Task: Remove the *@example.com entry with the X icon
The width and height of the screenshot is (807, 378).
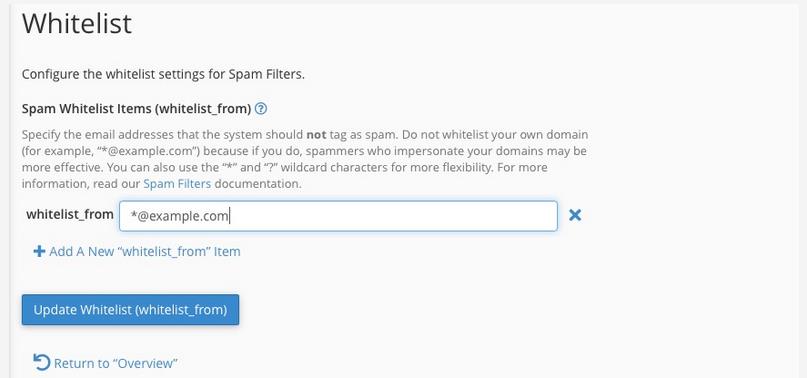Action: coord(575,215)
